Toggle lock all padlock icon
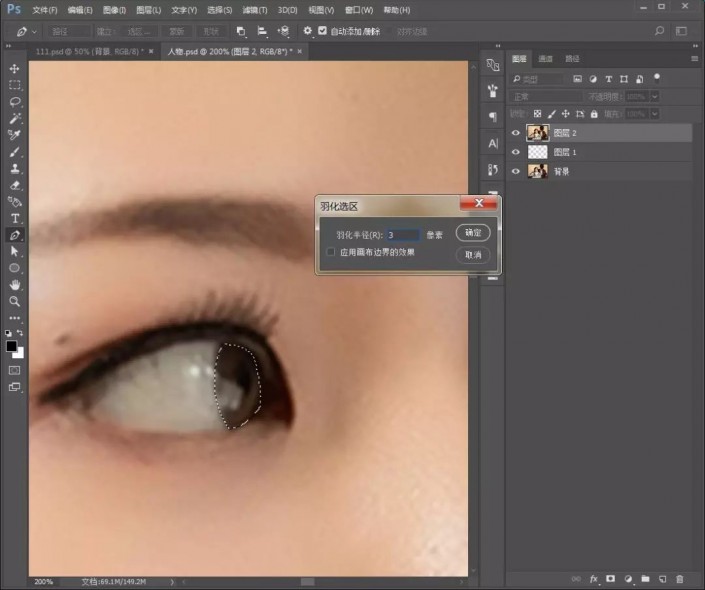Viewport: 705px width, 590px height. point(594,114)
